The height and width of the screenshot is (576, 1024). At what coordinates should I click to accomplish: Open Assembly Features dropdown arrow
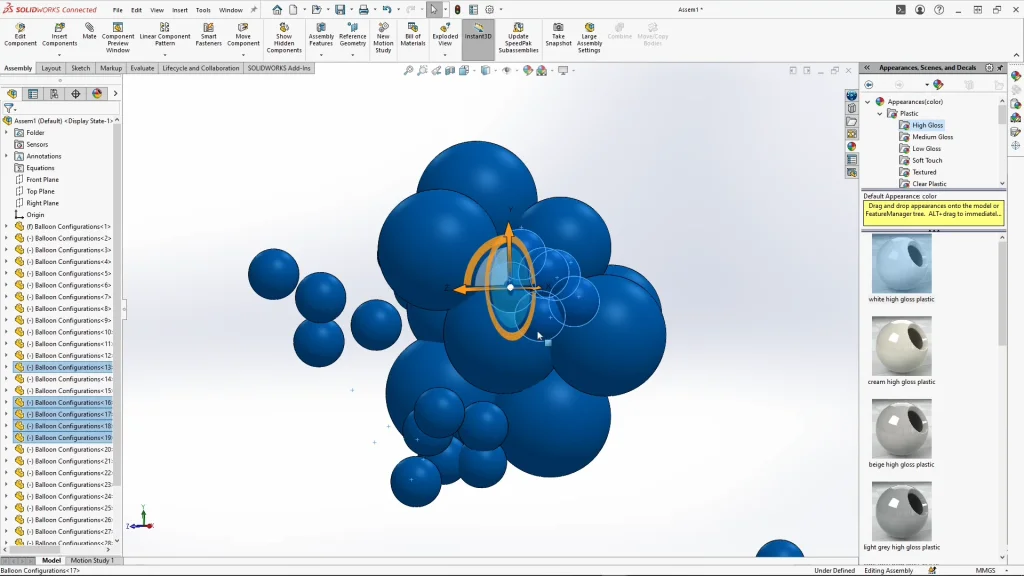point(321,55)
